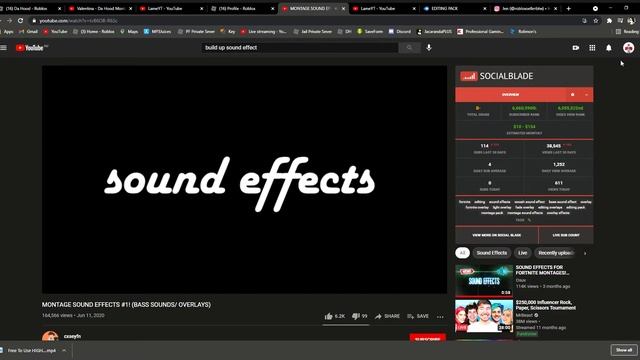This screenshot has height=360, width=640.
Task: Switch to the Profile - Roblox tab
Action: (242, 9)
